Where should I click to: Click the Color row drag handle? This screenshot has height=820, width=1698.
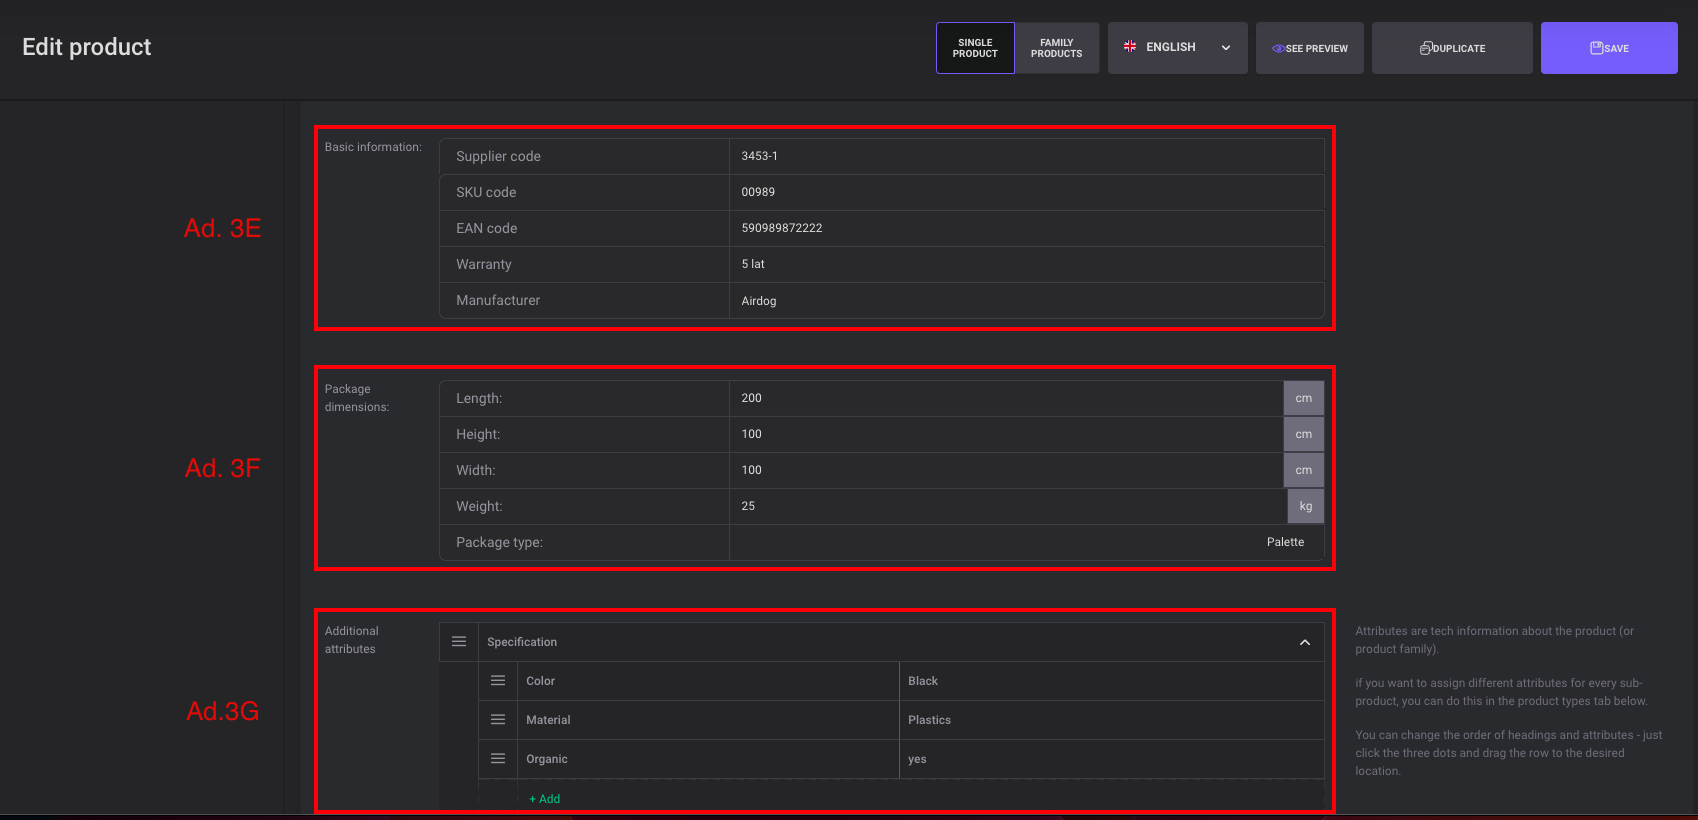coord(498,681)
